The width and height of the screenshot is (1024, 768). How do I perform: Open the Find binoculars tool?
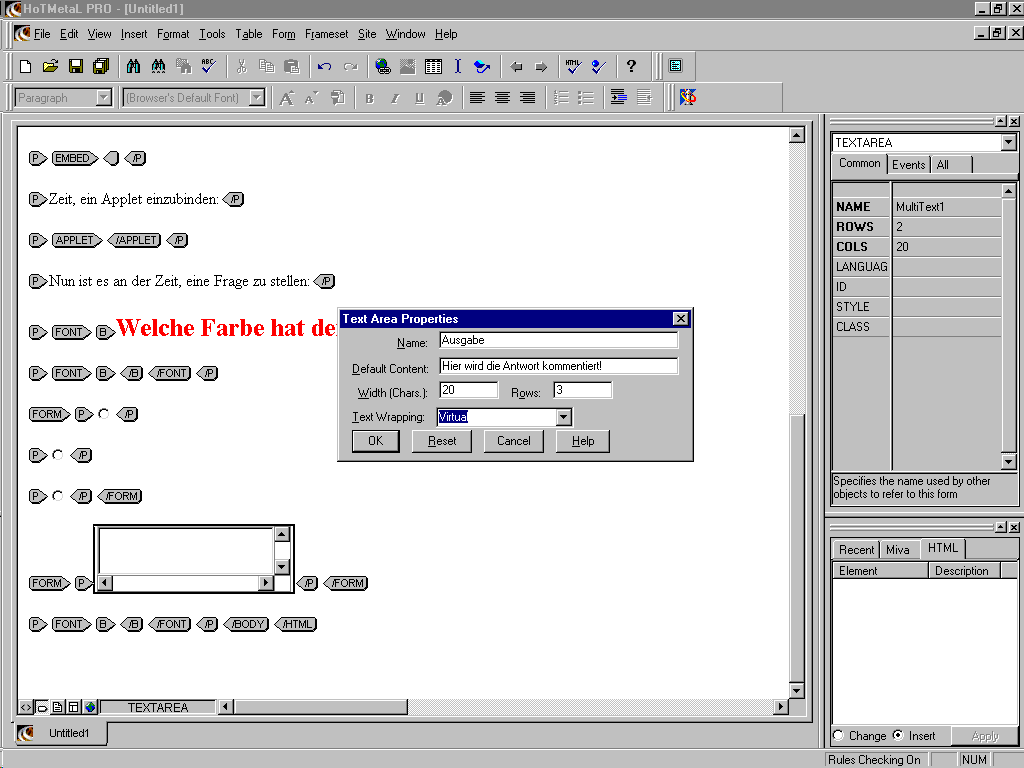(x=133, y=67)
